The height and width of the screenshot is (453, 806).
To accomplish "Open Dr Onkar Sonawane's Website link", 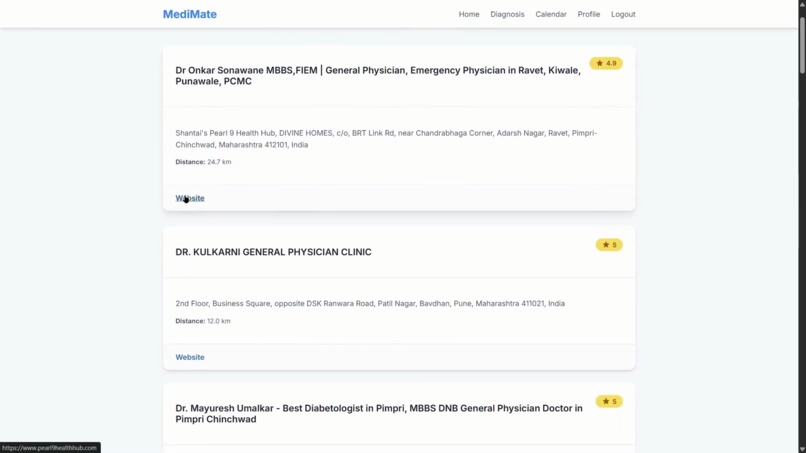I will (190, 198).
